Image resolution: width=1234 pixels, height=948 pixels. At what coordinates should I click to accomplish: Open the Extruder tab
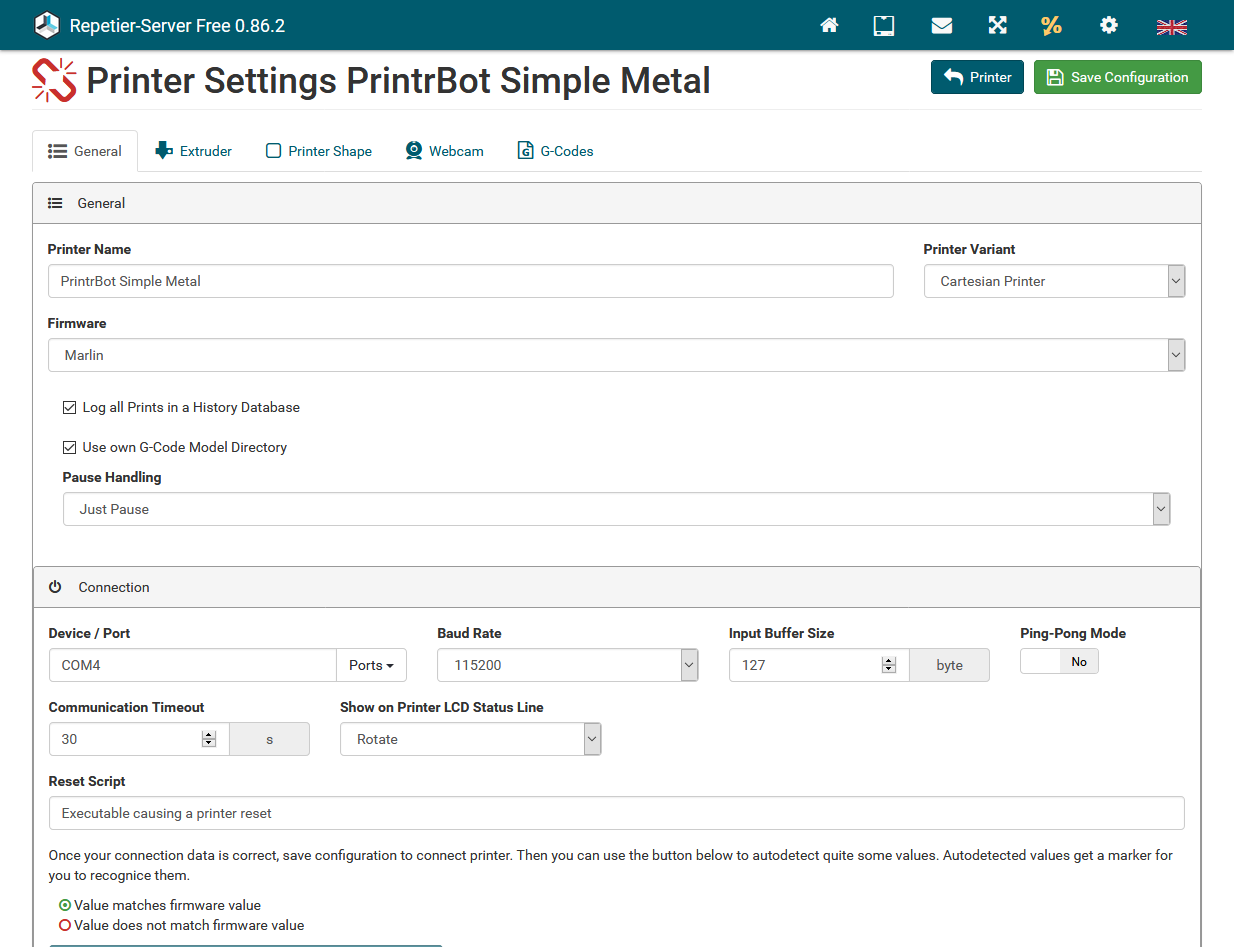193,151
